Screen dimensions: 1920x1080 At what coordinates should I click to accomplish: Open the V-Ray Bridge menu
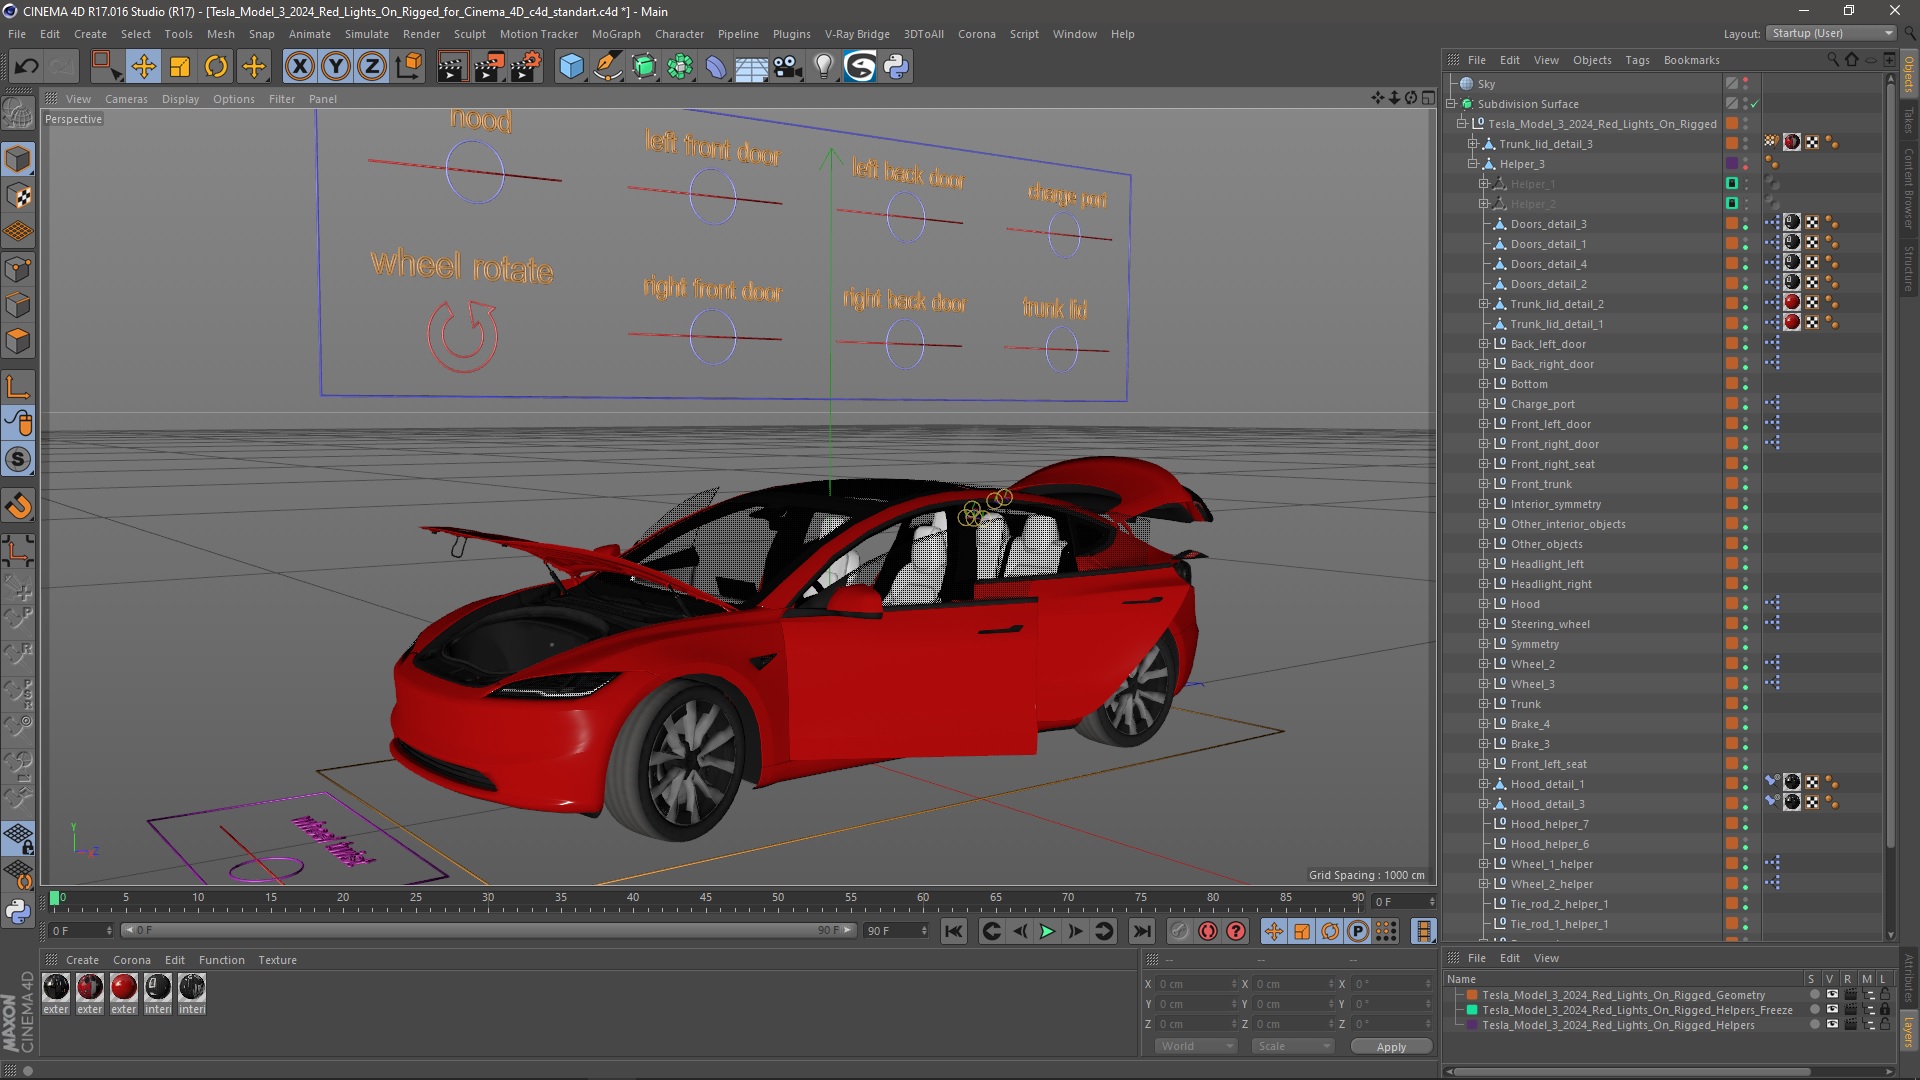click(x=857, y=34)
